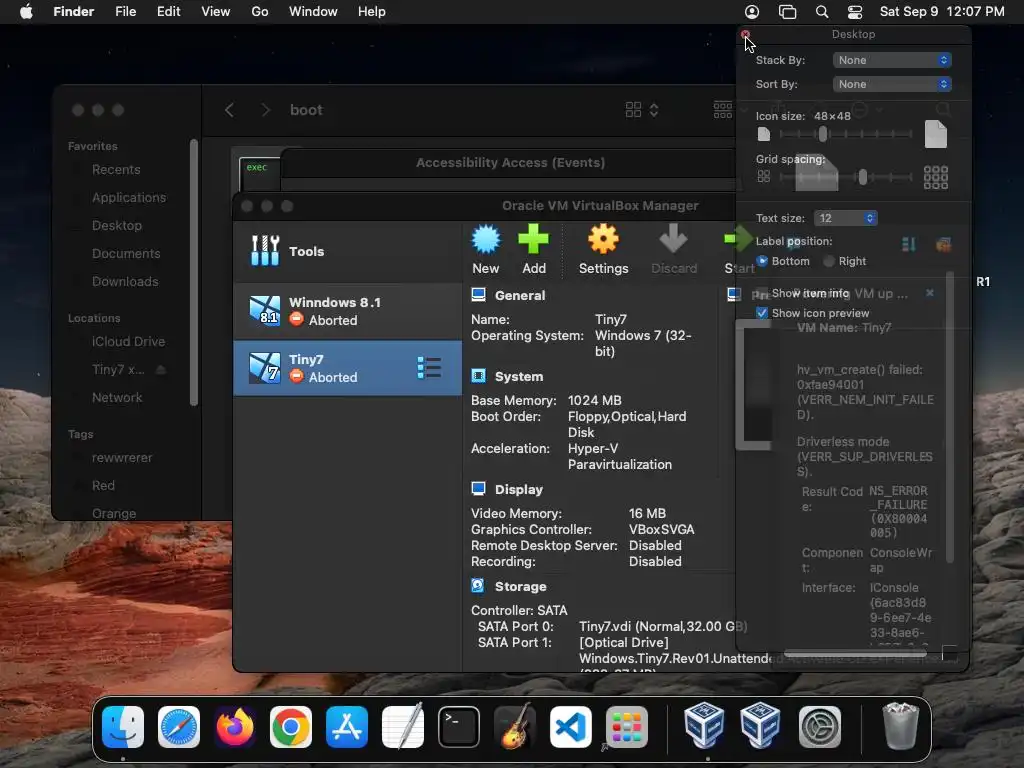Viewport: 1024px width, 768px height.
Task: Select the Tiny7 virtual machine entry
Action: coord(347,368)
